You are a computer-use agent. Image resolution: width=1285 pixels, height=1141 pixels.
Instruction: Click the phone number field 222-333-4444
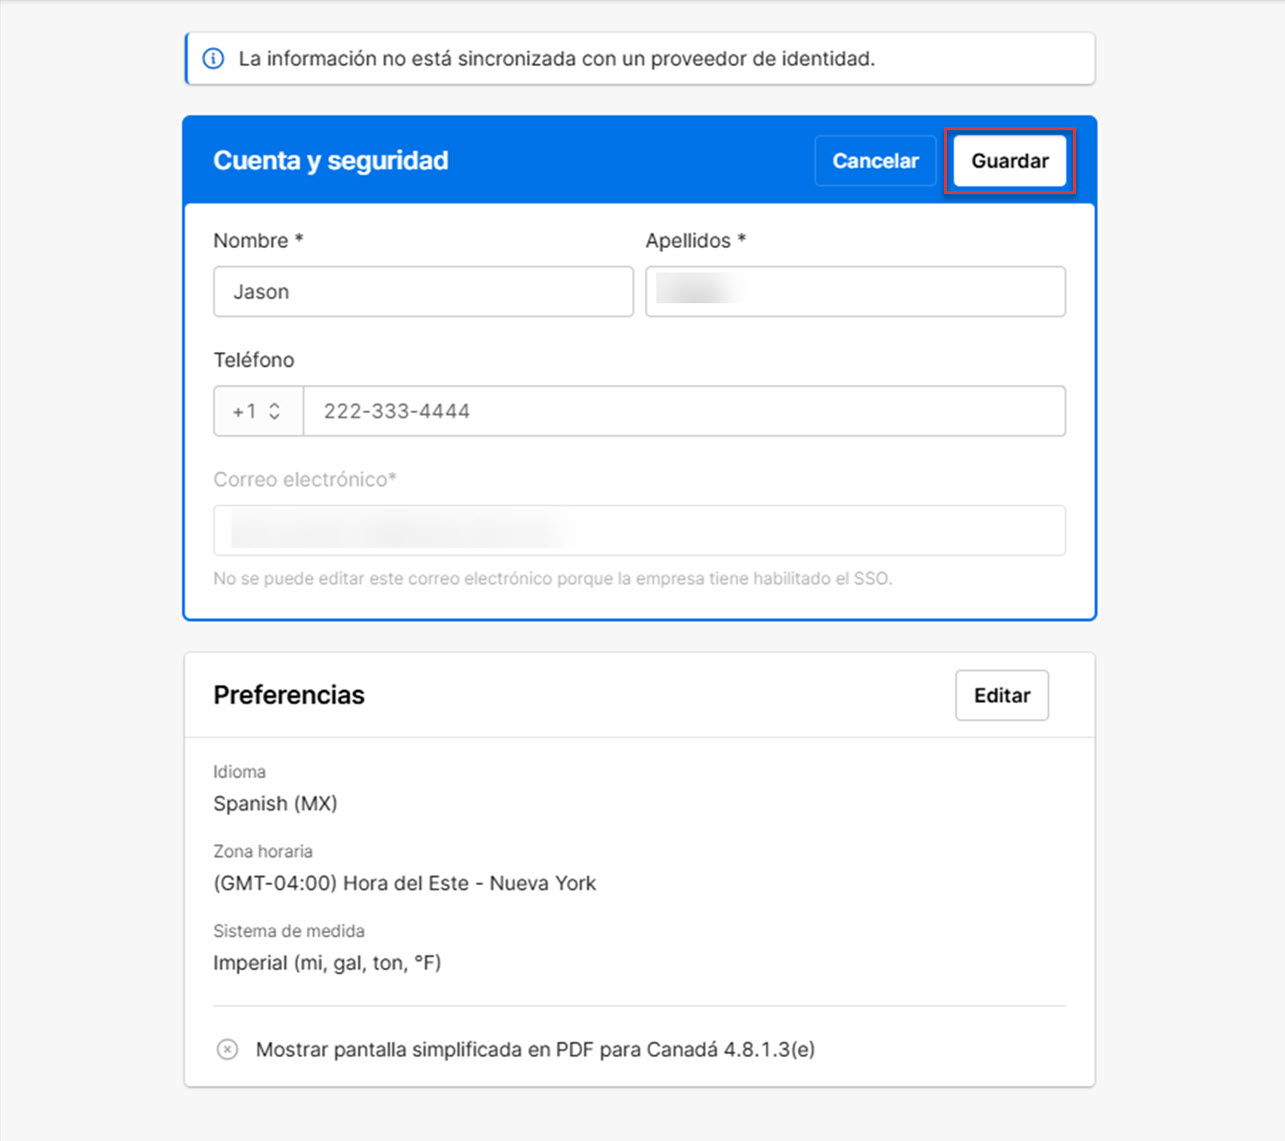(x=684, y=411)
